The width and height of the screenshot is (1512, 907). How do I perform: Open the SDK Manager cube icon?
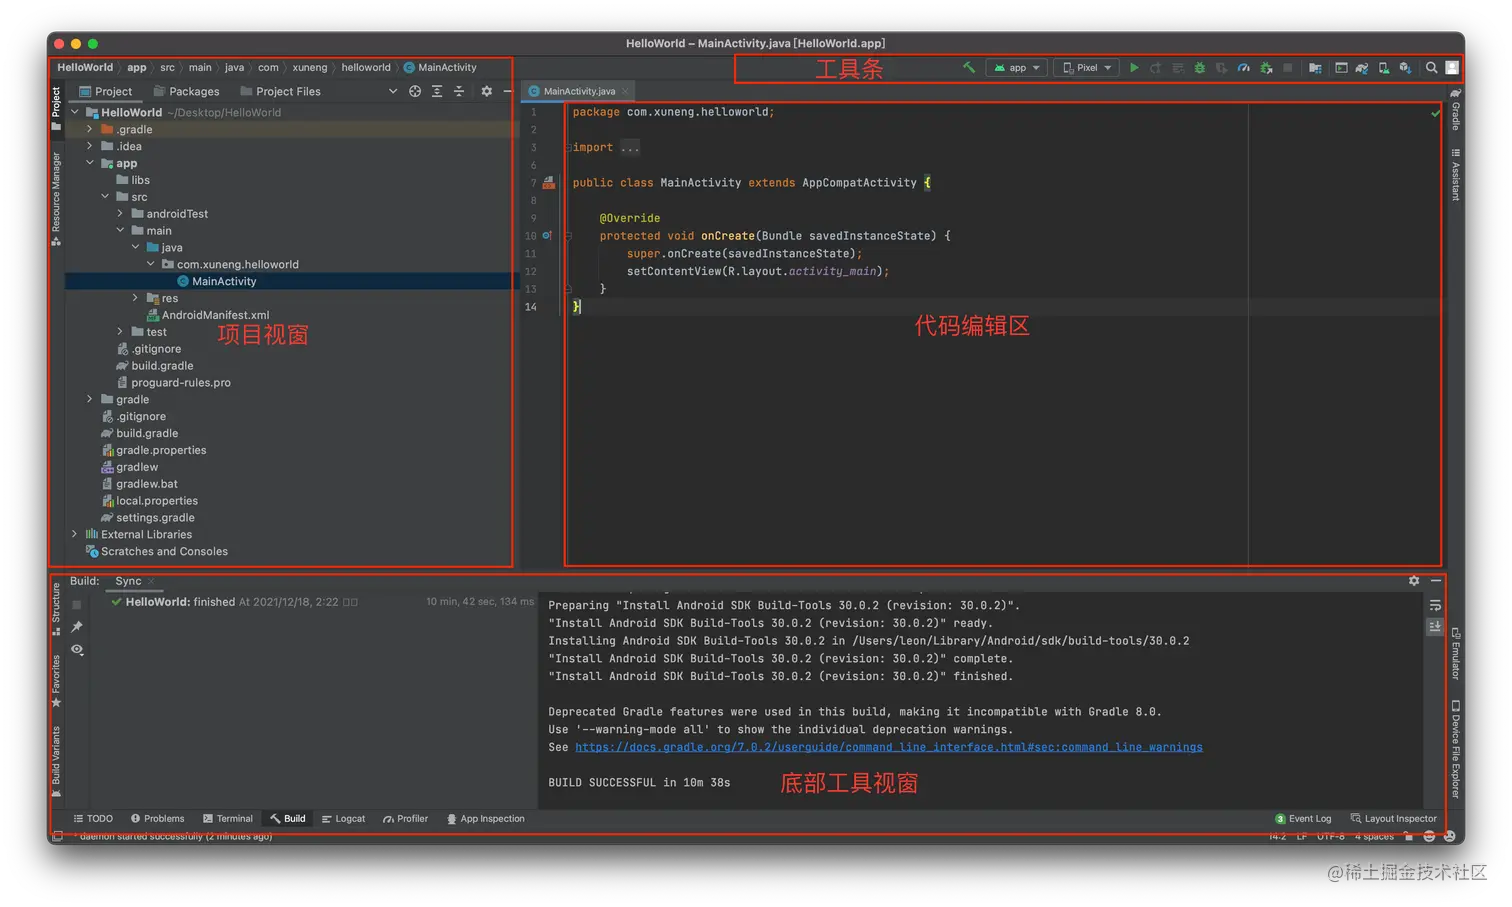click(1406, 68)
